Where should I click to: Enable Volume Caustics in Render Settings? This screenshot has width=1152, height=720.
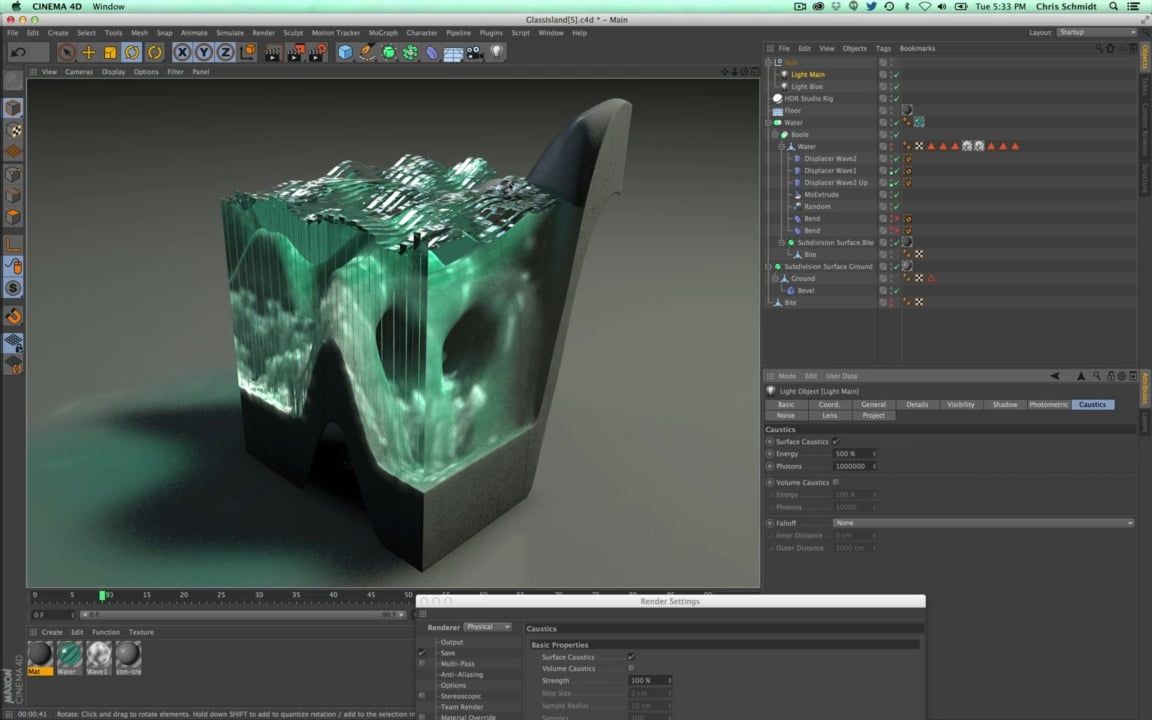tap(631, 668)
